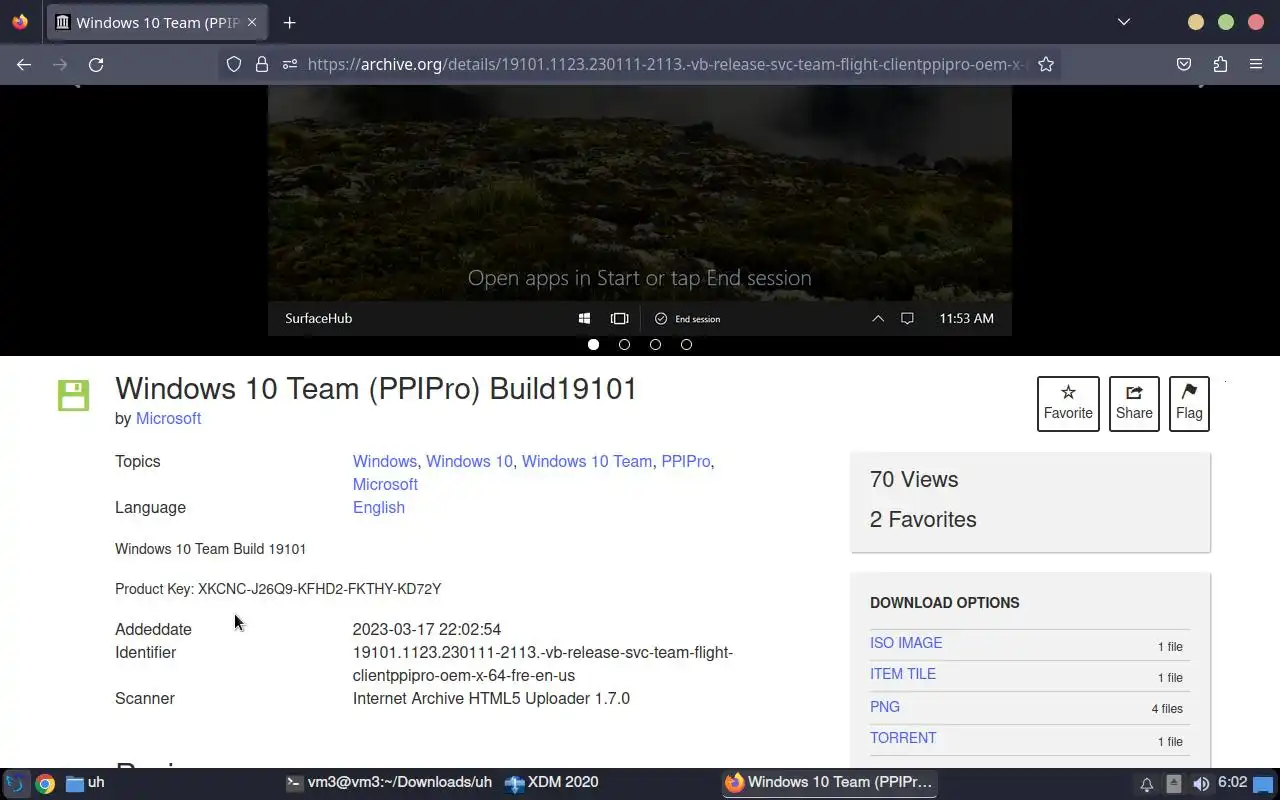This screenshot has width=1280, height=800.
Task: Select the Windows 10 Team browser tab
Action: coord(157,22)
